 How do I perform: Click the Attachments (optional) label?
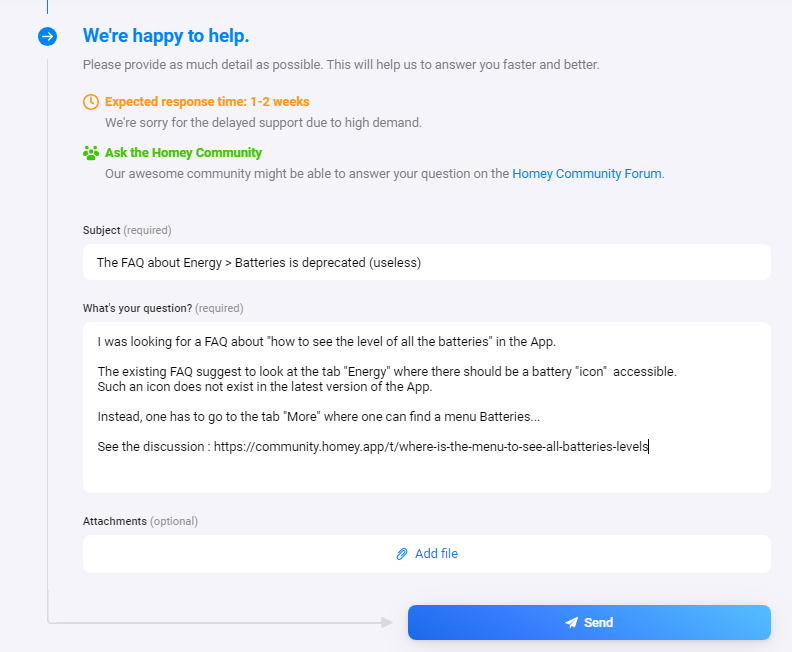tap(140, 521)
